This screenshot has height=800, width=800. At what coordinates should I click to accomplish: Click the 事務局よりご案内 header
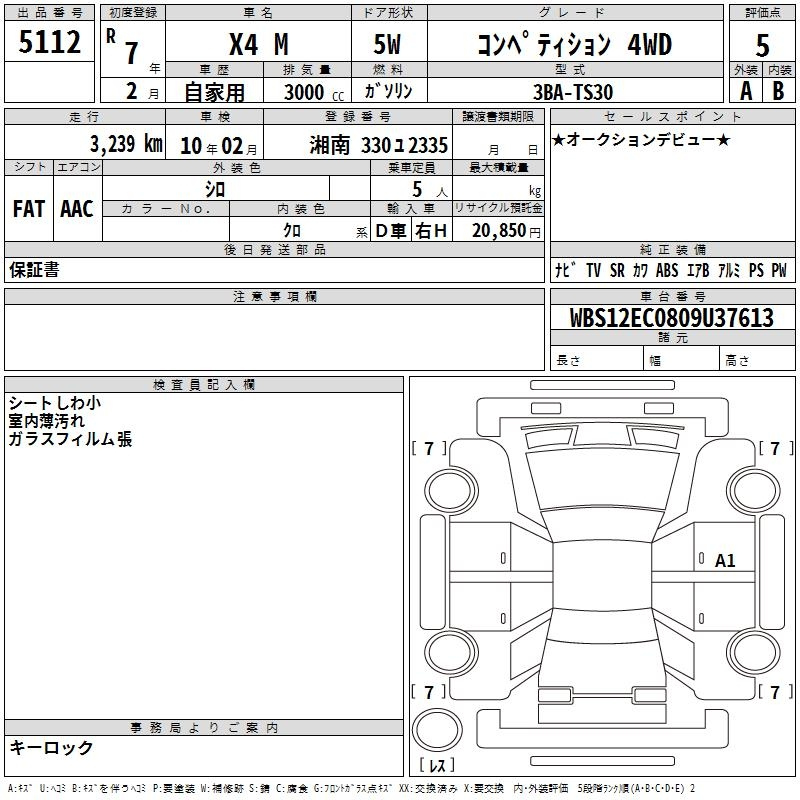[x=204, y=728]
